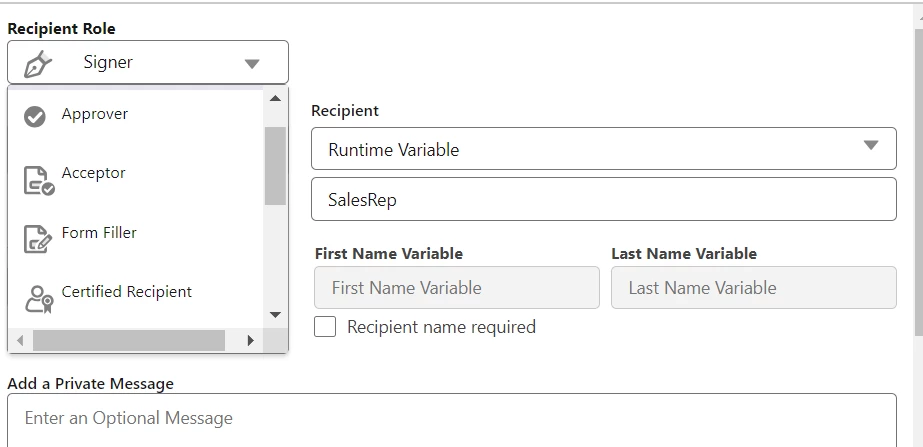This screenshot has width=923, height=447.
Task: Click the First Name Variable field
Action: click(x=456, y=288)
